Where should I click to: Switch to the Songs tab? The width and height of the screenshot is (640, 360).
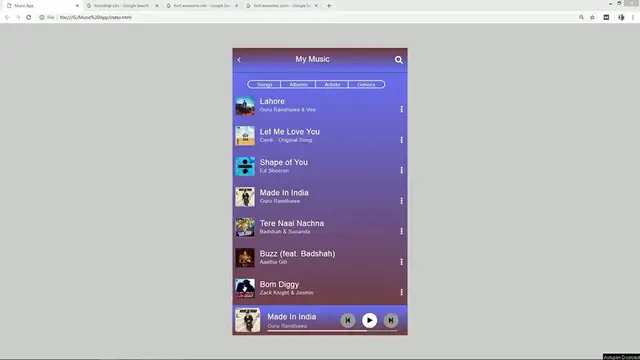[x=264, y=84]
